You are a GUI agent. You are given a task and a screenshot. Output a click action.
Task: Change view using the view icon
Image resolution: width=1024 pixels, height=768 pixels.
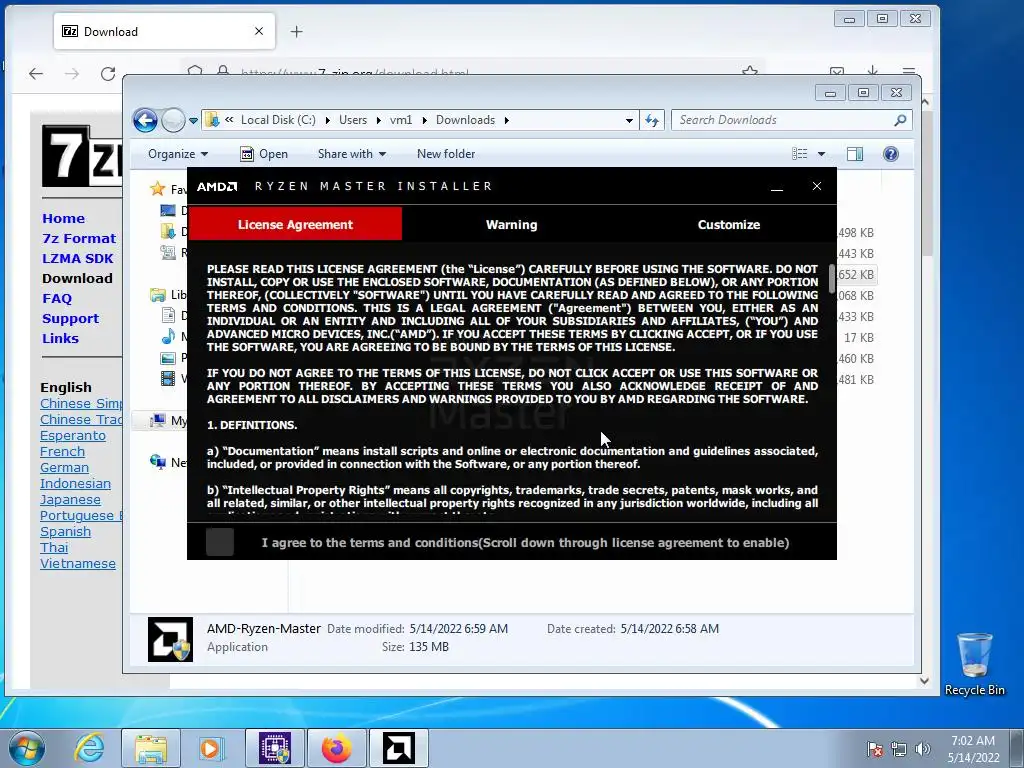click(799, 154)
